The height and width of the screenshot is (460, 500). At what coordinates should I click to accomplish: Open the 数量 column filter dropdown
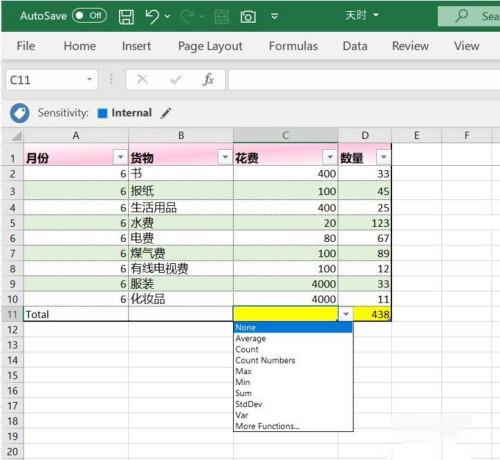[x=383, y=157]
